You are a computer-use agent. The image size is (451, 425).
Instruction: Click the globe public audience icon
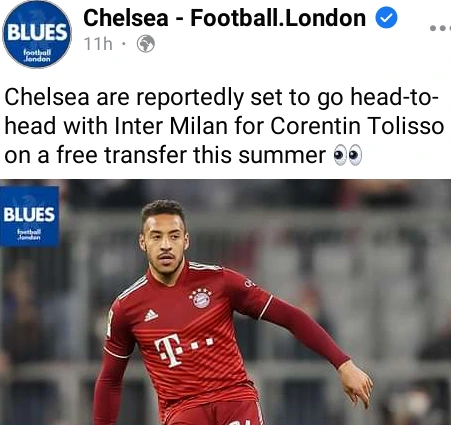click(x=146, y=44)
